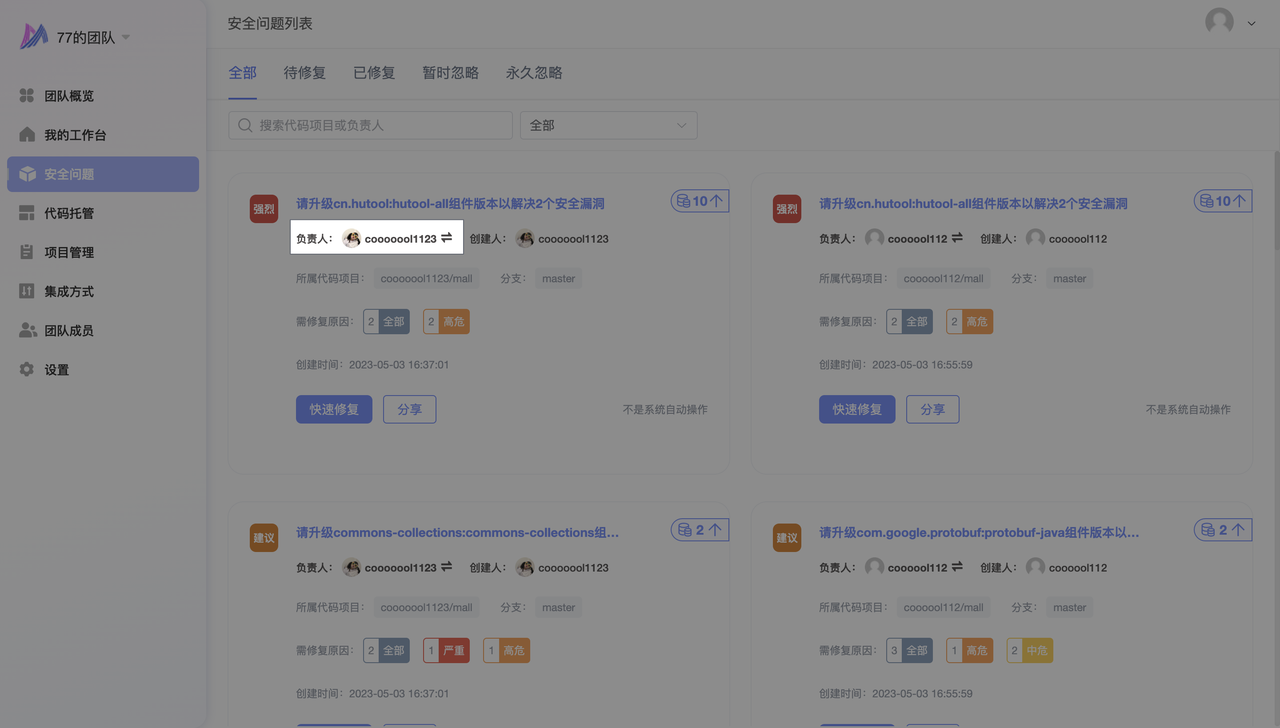Image resolution: width=1280 pixels, height=728 pixels.
Task: Toggle 严重 tag in commons-collections card
Action: [446, 650]
